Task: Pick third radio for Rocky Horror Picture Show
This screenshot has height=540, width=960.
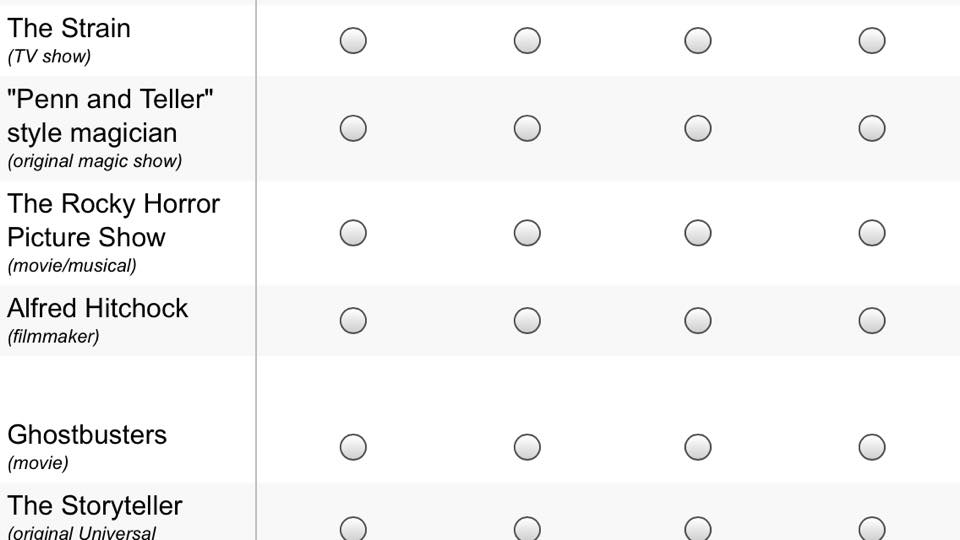Action: pos(698,233)
